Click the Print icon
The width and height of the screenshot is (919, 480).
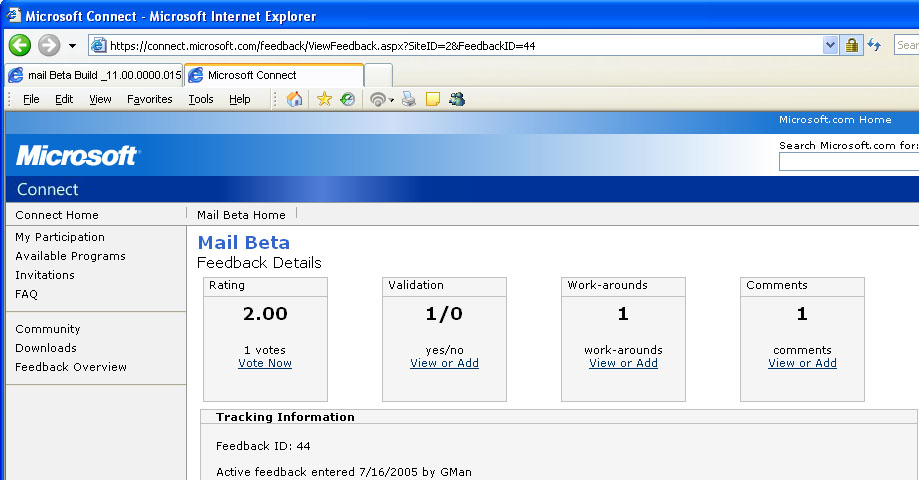(409, 99)
